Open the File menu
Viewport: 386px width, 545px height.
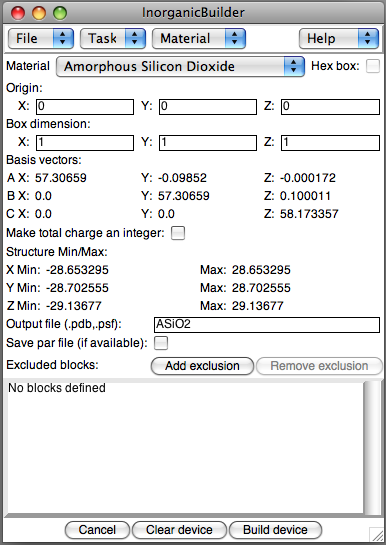41,38
